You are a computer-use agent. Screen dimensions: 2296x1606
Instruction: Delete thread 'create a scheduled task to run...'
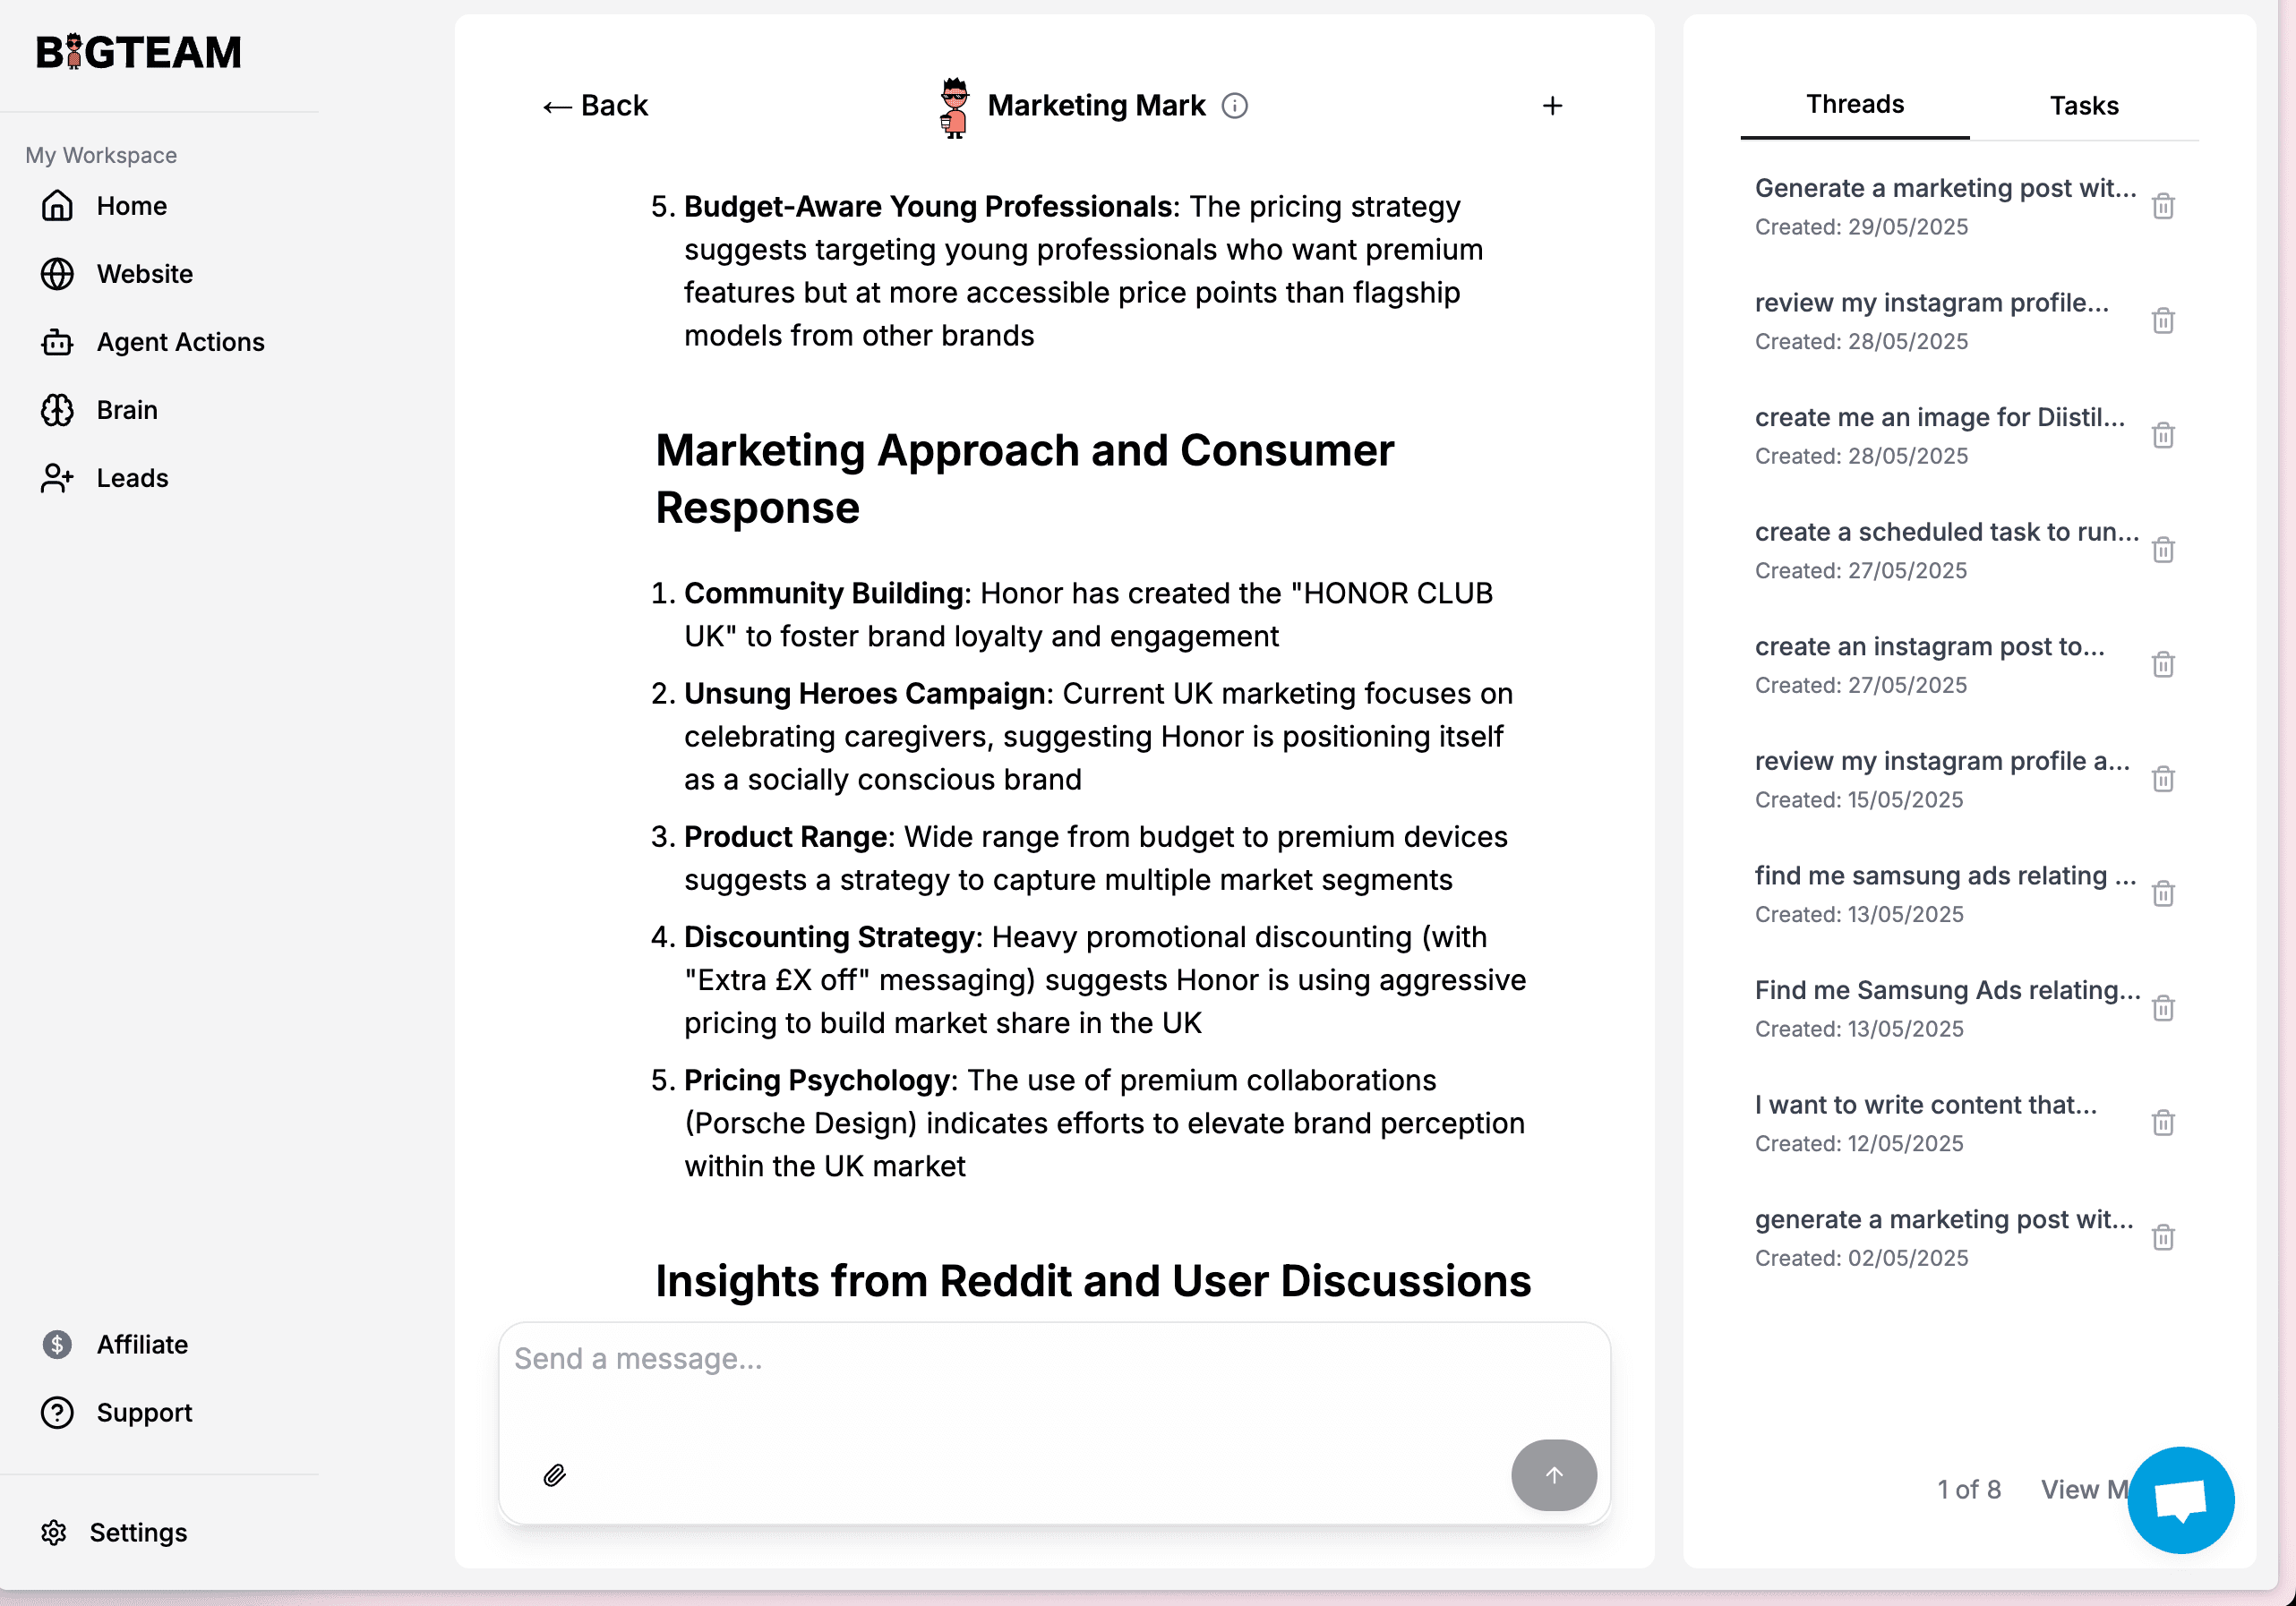pos(2163,550)
